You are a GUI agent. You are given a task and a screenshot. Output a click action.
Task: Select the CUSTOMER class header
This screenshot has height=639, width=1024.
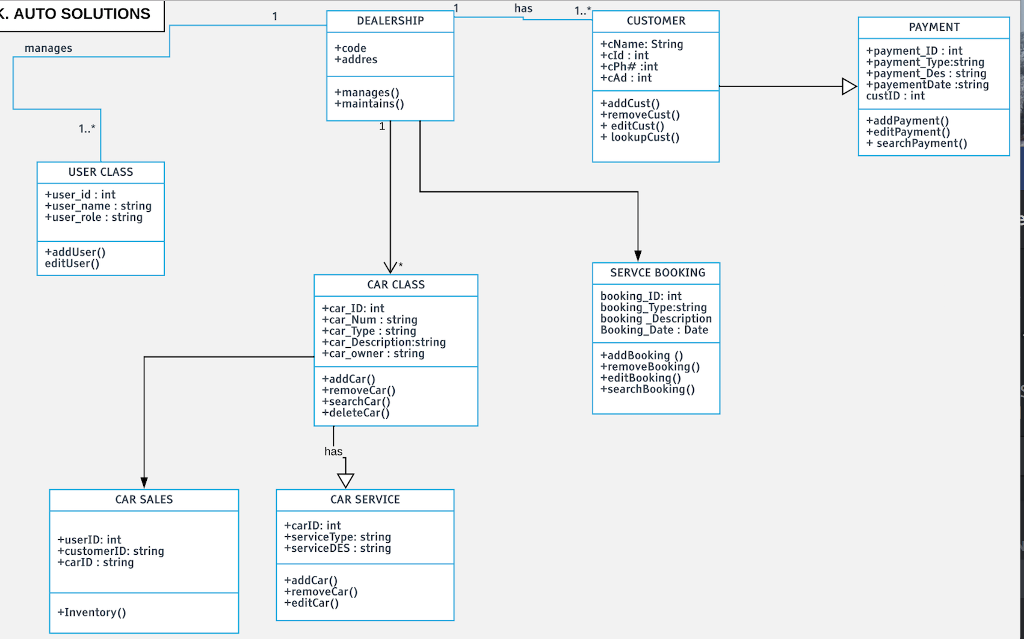coord(655,21)
